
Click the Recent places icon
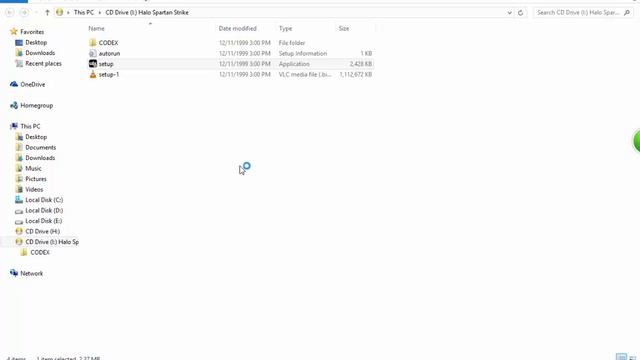[x=19, y=63]
